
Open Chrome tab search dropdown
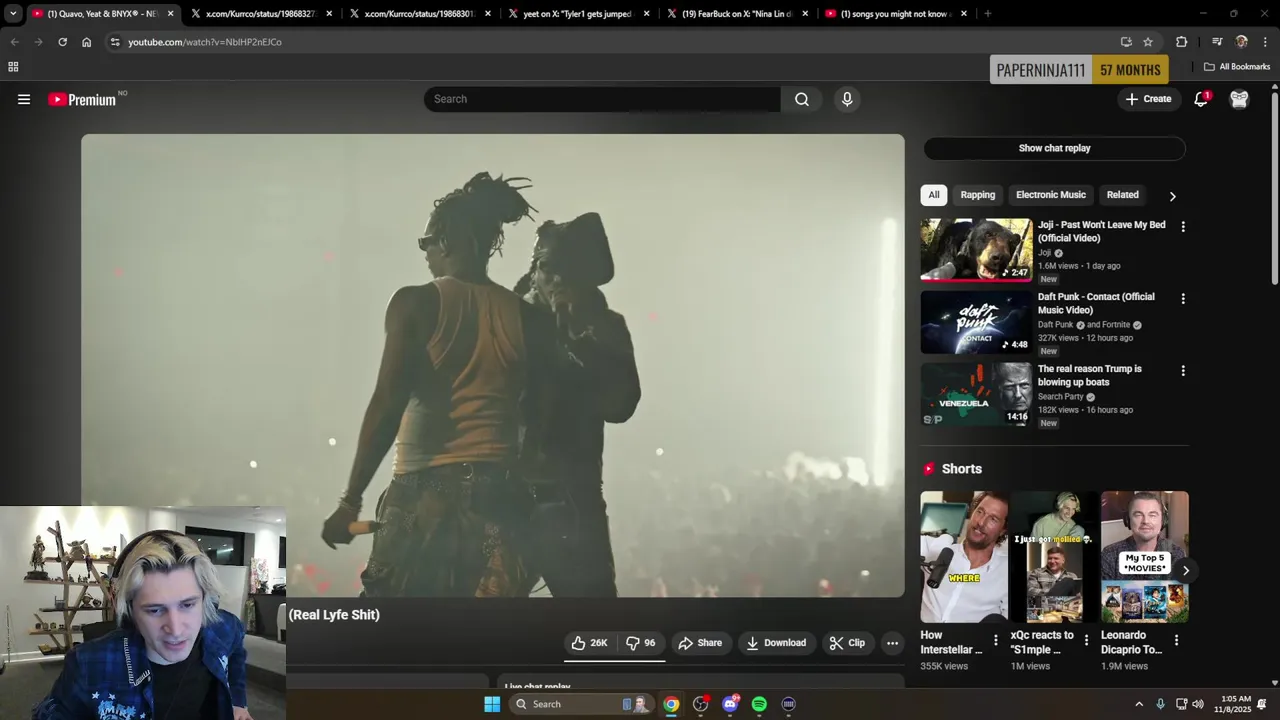click(13, 14)
